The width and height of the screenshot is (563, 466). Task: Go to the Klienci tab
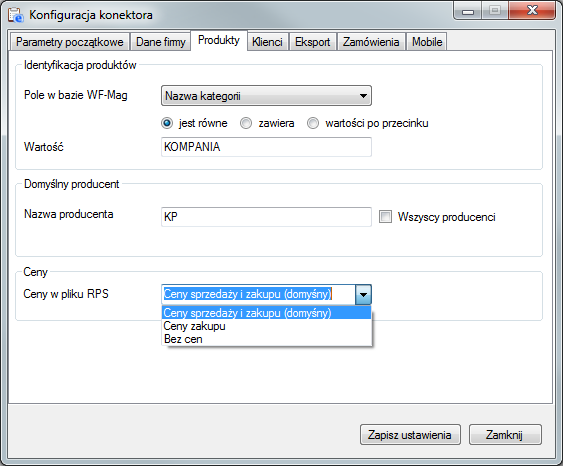[x=267, y=42]
